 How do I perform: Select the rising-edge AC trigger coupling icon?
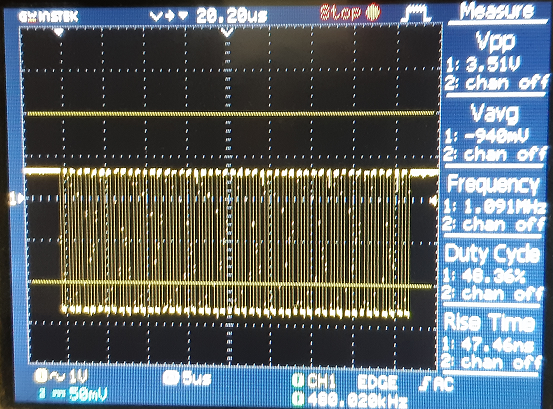tap(436, 384)
